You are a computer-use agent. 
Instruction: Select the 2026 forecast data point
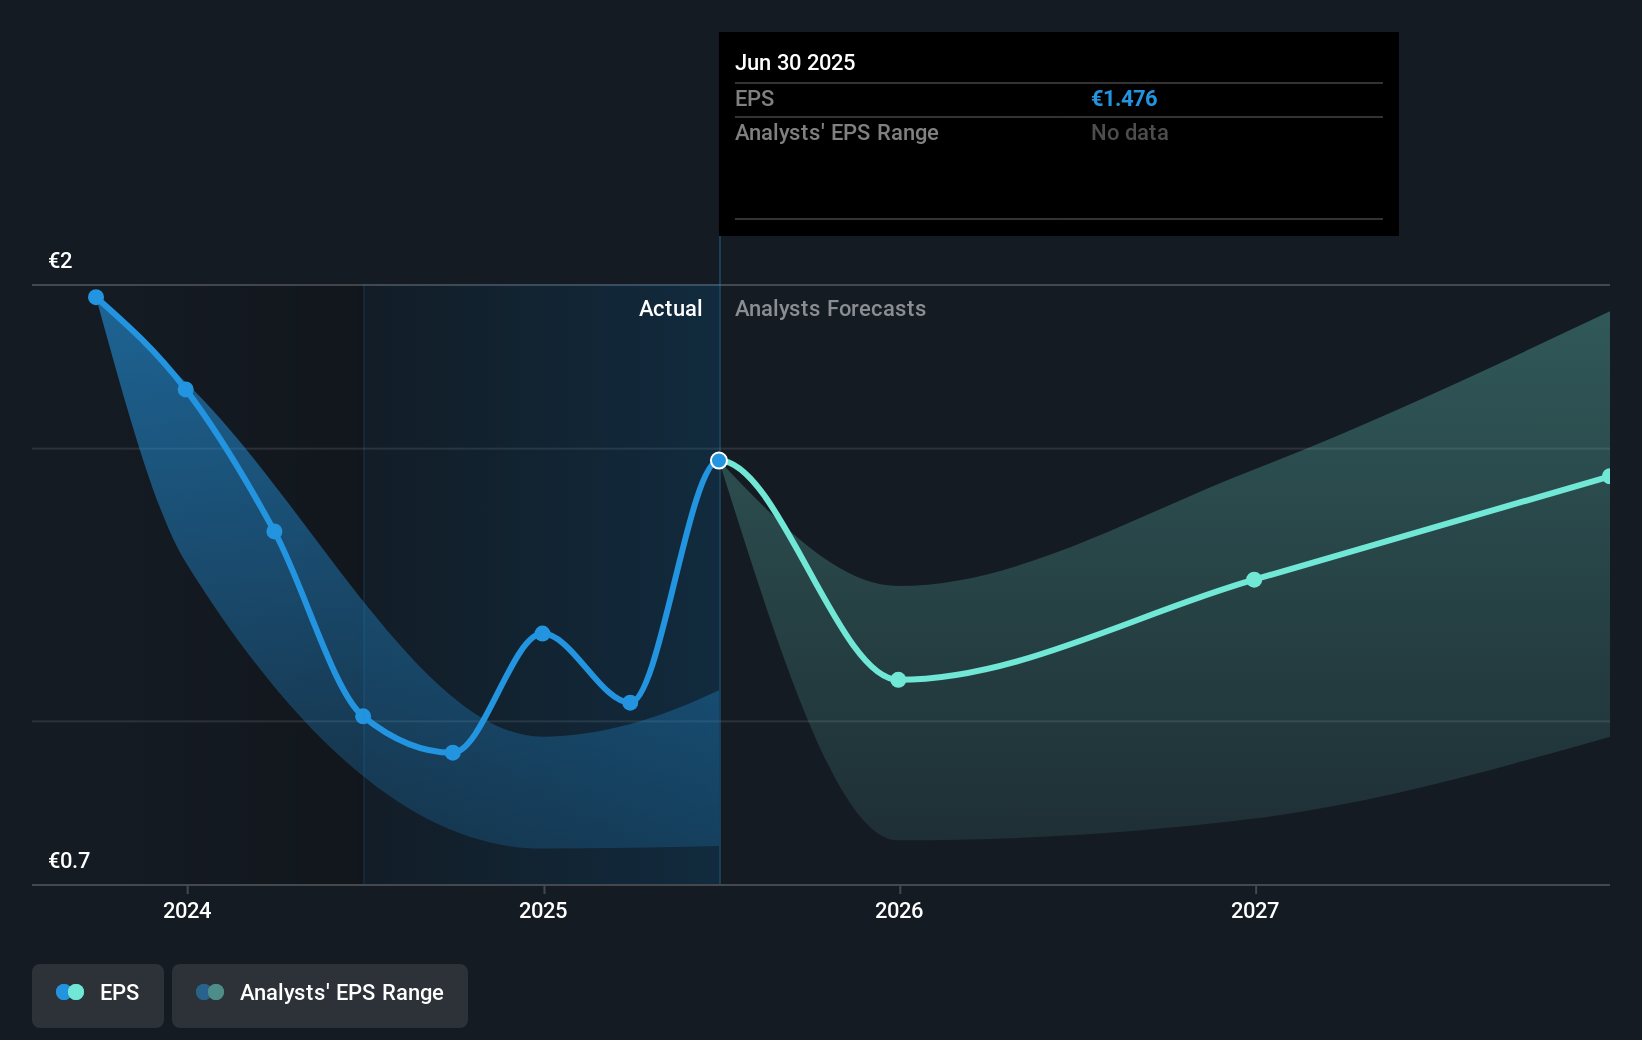(899, 679)
